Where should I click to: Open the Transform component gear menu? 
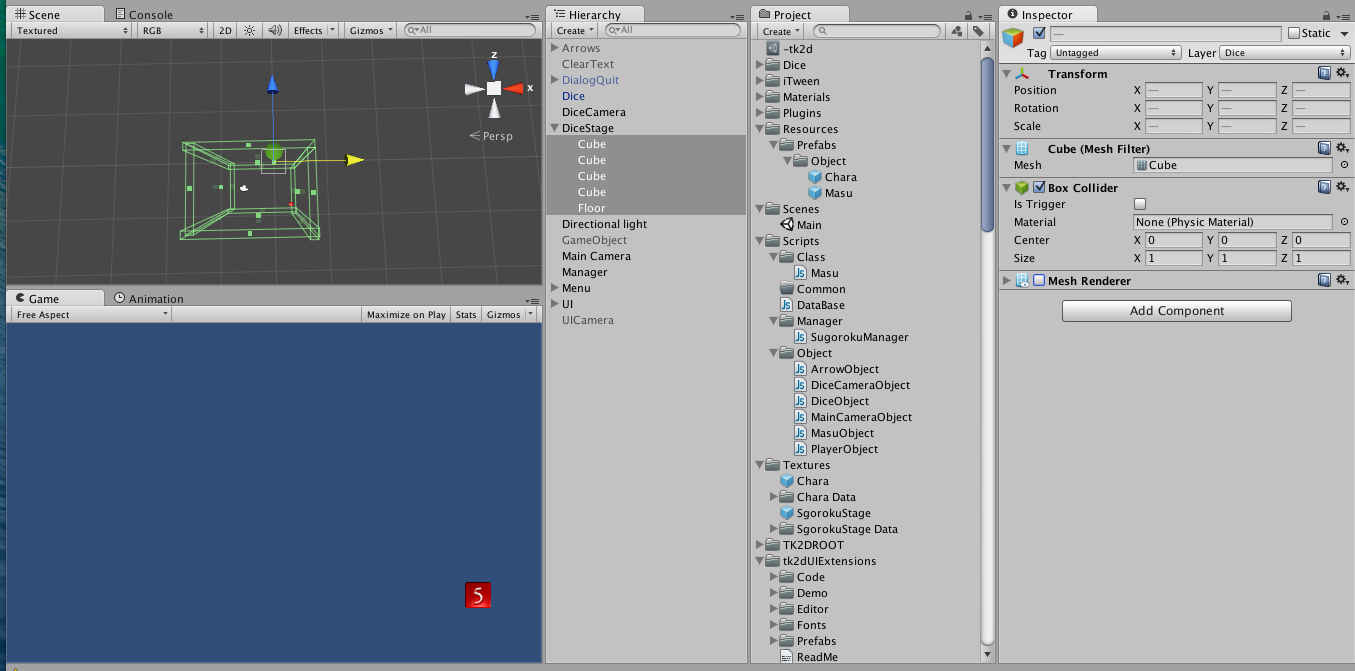pos(1343,73)
